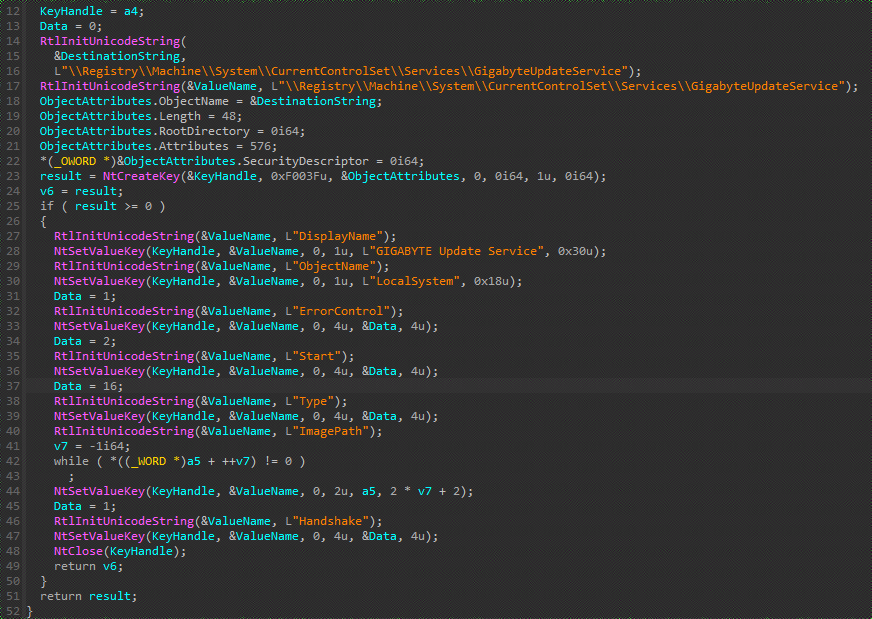Select SecurityDescriptor field on line 22
Image resolution: width=872 pixels, height=619 pixels.
305,162
